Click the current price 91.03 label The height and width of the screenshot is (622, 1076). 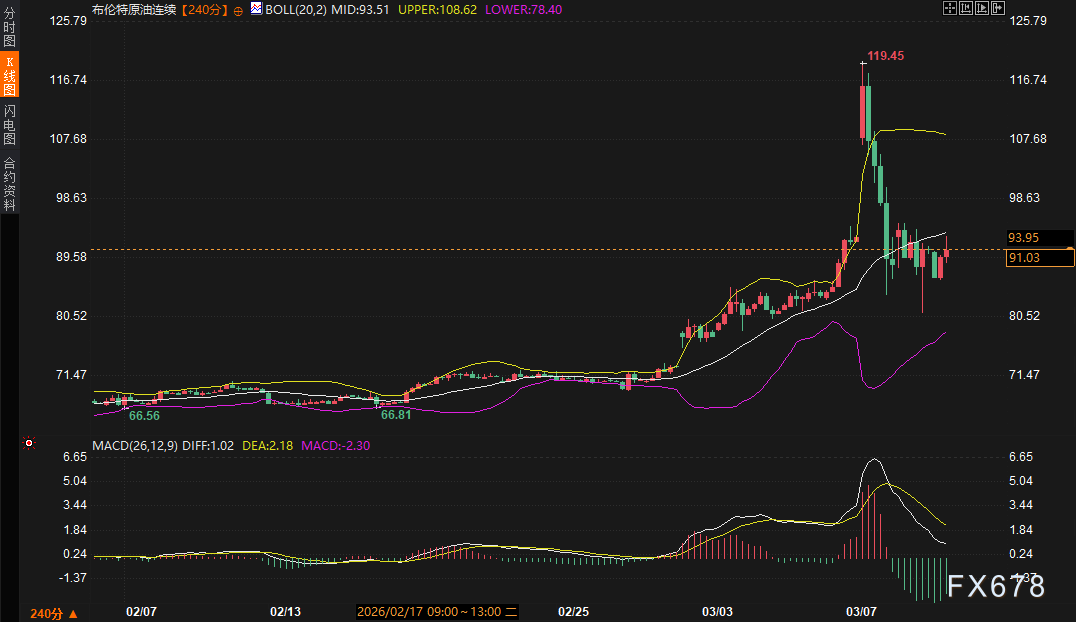click(x=1024, y=258)
